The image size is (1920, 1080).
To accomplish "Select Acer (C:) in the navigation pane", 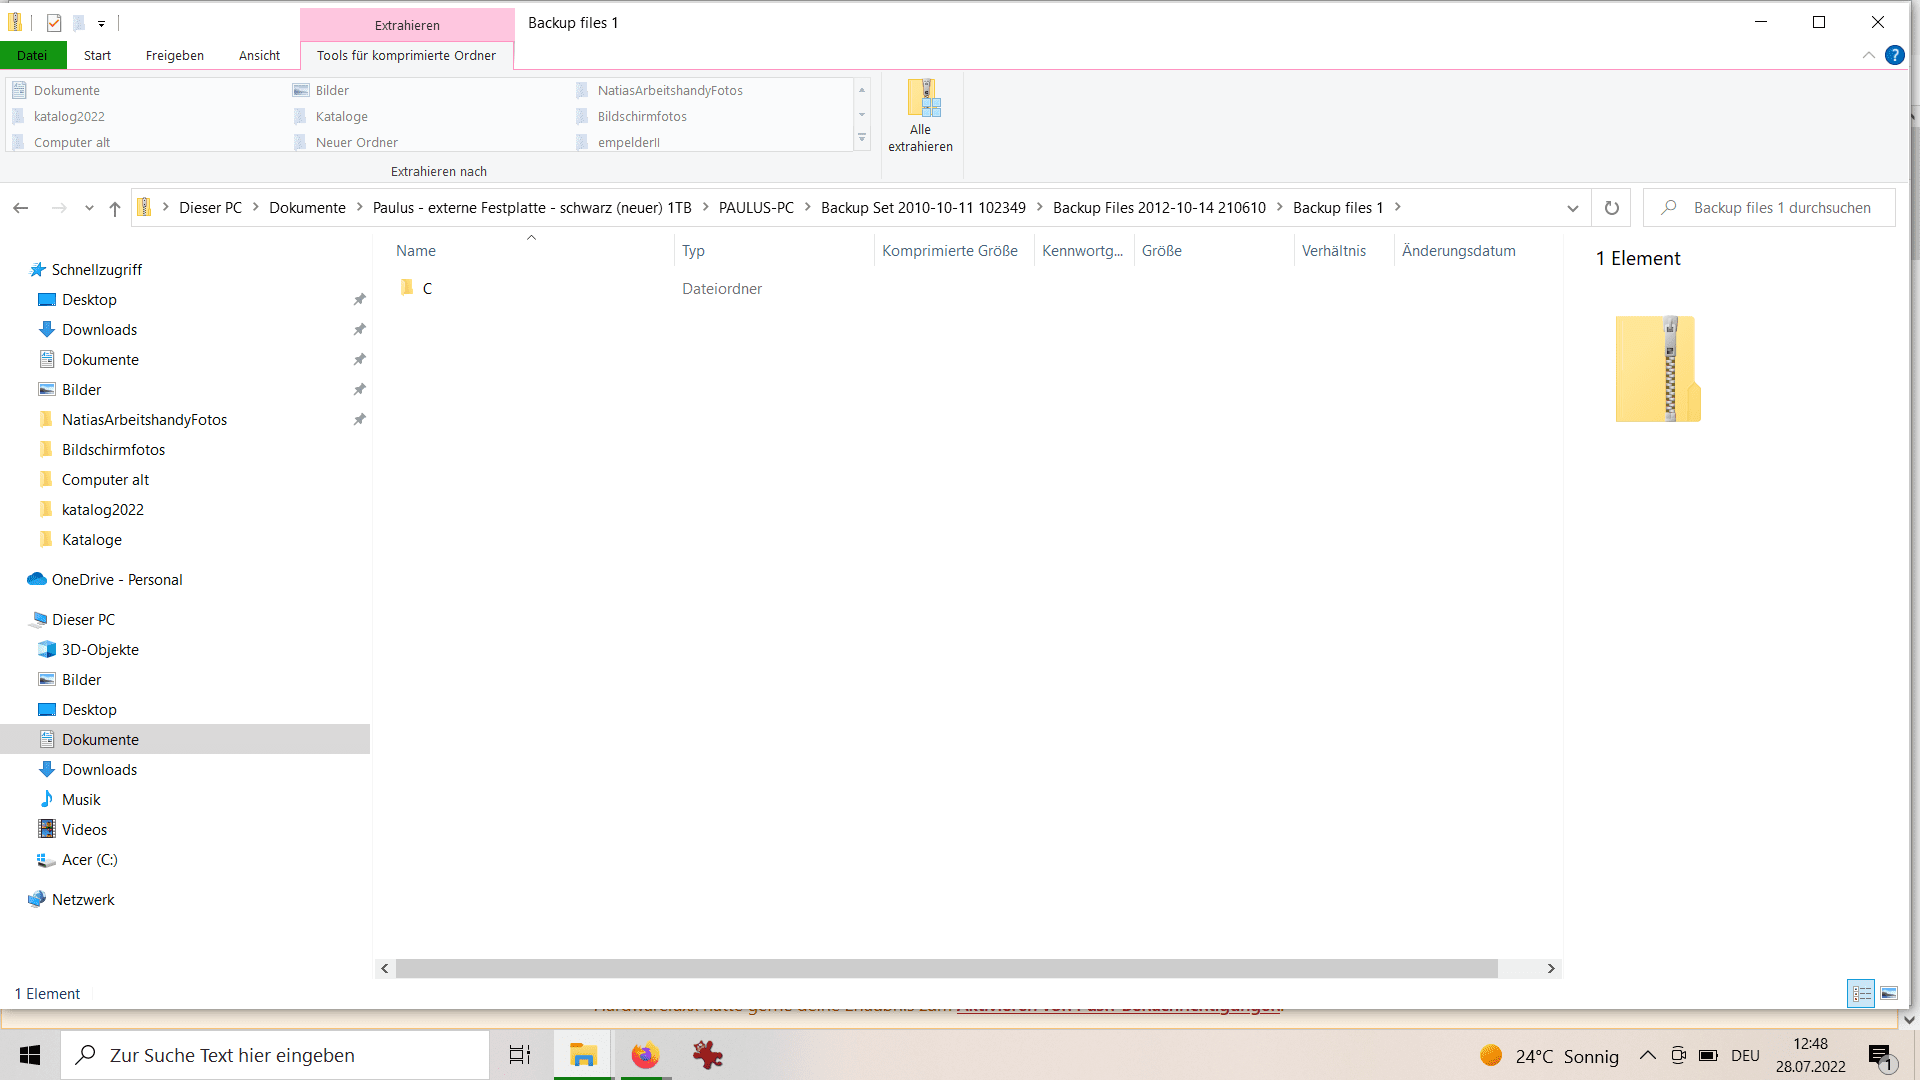I will (x=89, y=859).
